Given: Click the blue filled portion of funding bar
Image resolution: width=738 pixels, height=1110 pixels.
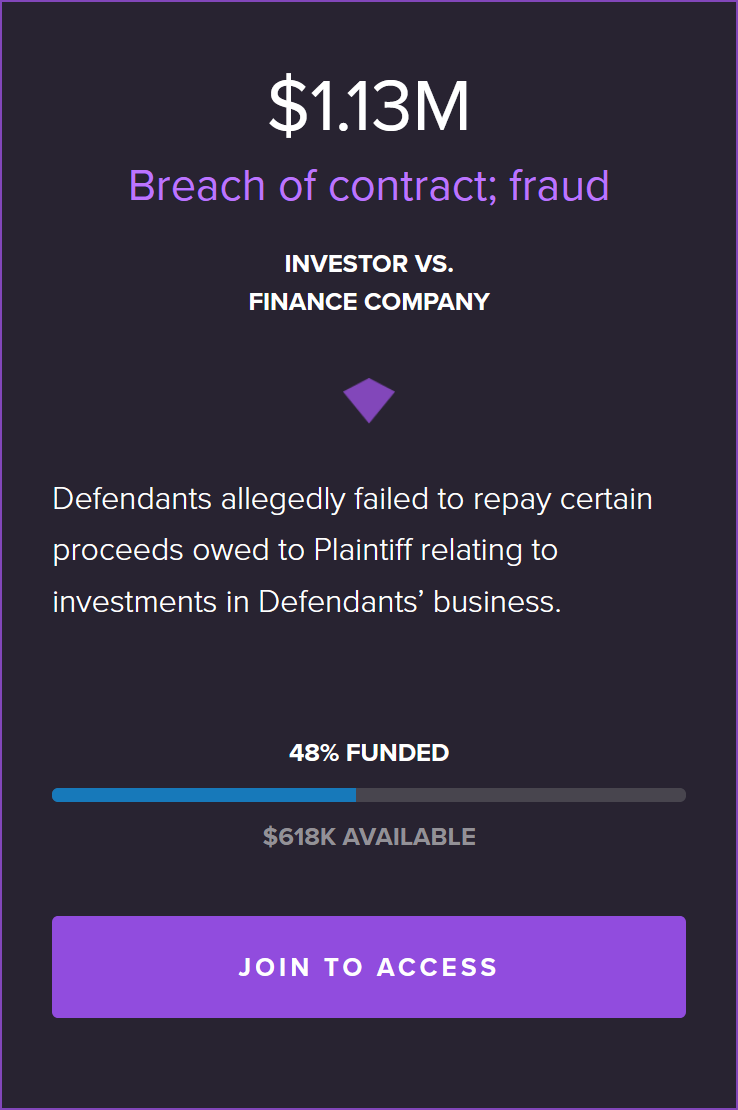Looking at the screenshot, I should click(204, 795).
